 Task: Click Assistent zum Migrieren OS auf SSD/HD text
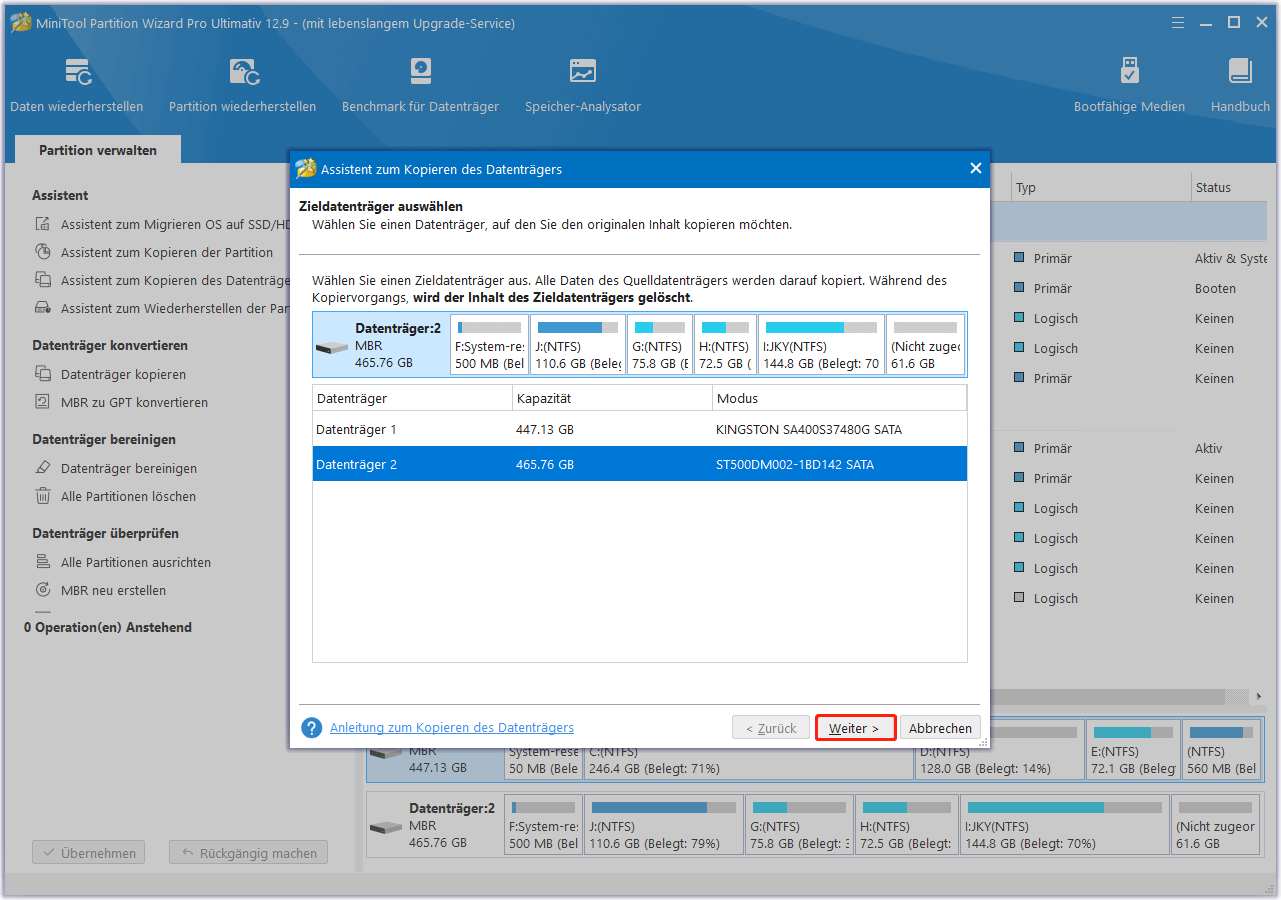coord(174,225)
